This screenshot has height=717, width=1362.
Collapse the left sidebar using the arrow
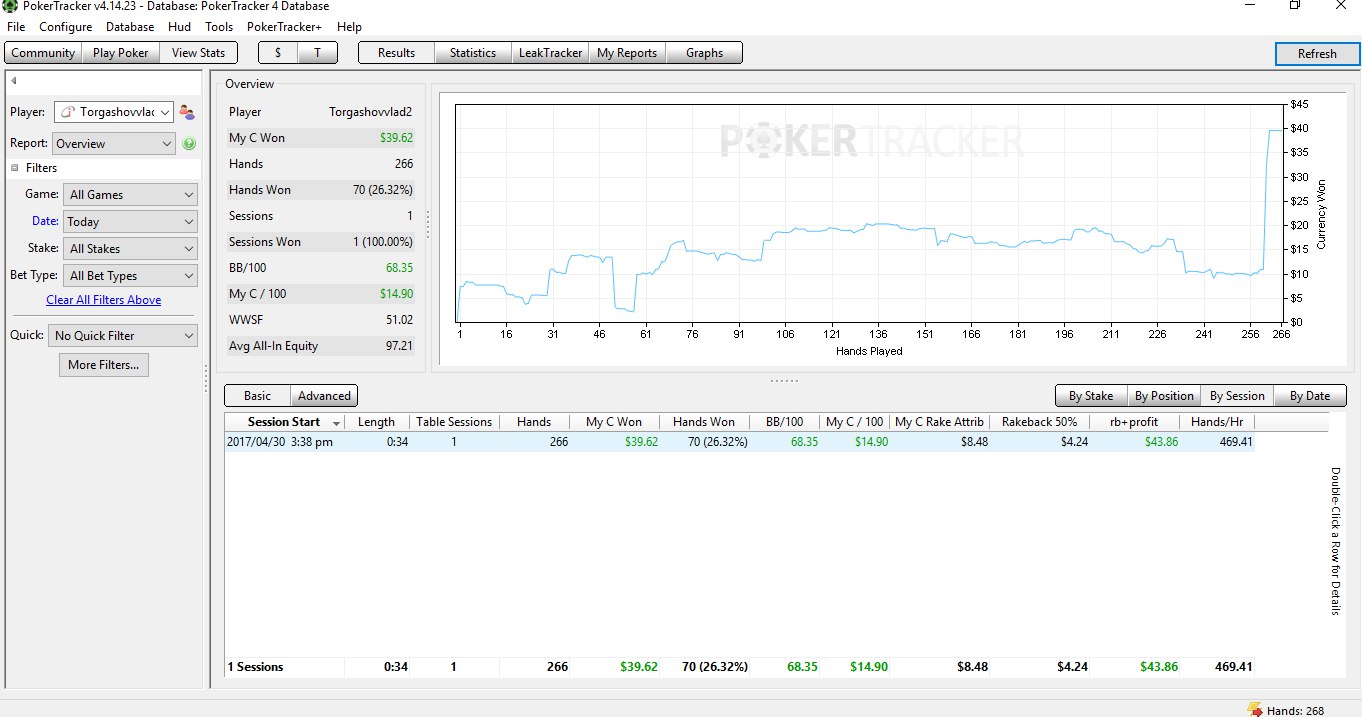[x=14, y=81]
